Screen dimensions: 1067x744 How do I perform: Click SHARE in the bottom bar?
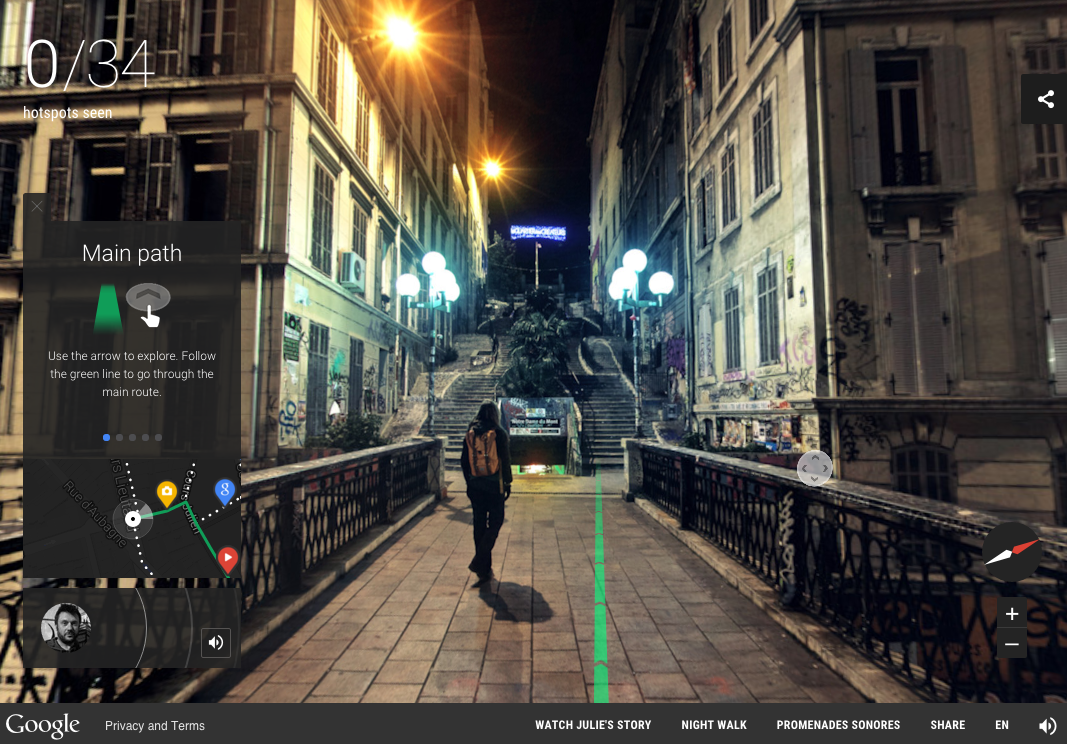click(947, 725)
